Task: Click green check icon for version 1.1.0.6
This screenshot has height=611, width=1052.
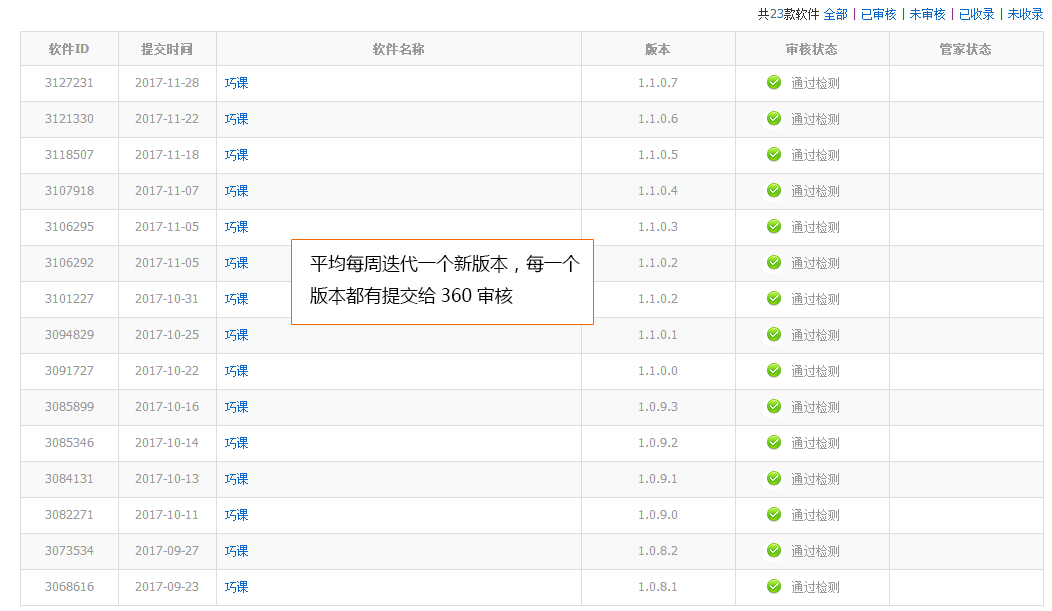Action: [x=774, y=119]
